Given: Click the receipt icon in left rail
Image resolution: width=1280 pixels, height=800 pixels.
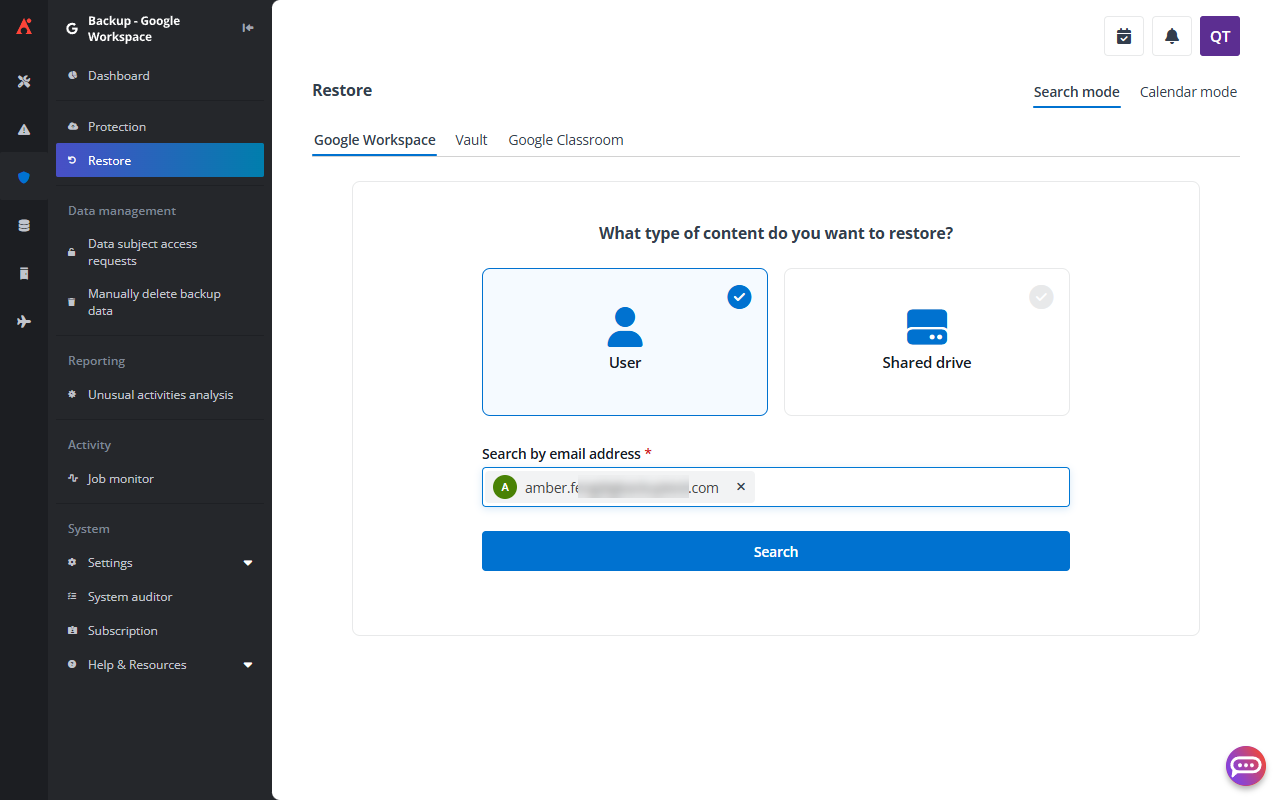Looking at the screenshot, I should click(24, 273).
